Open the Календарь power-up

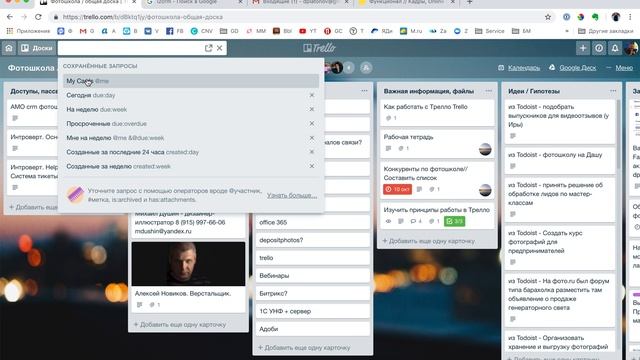coord(519,68)
